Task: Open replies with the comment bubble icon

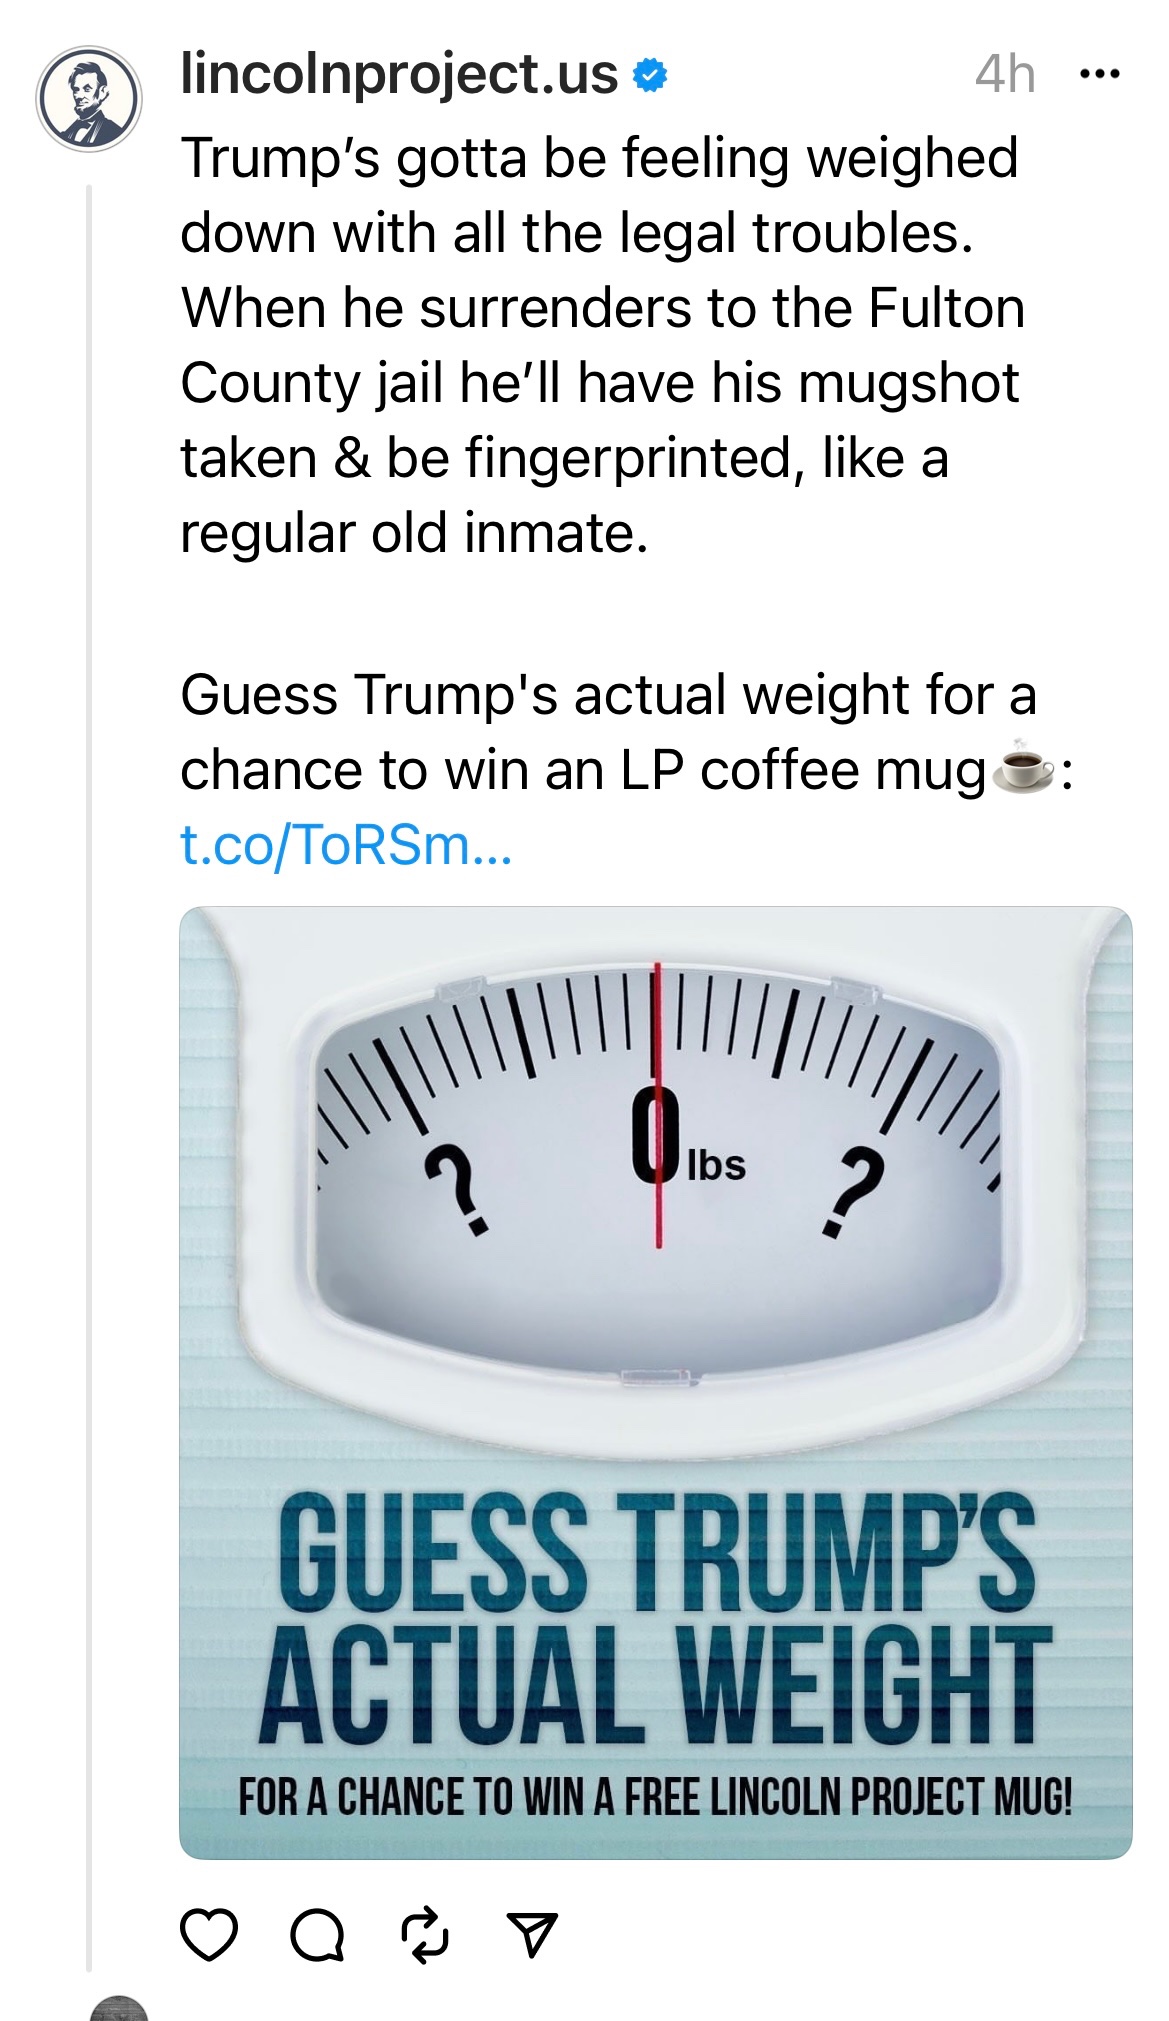Action: point(317,1935)
